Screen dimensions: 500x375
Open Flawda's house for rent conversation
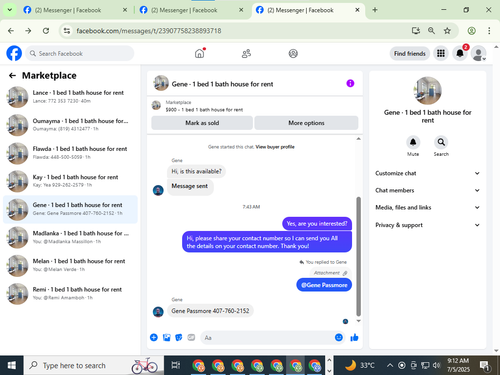70,153
